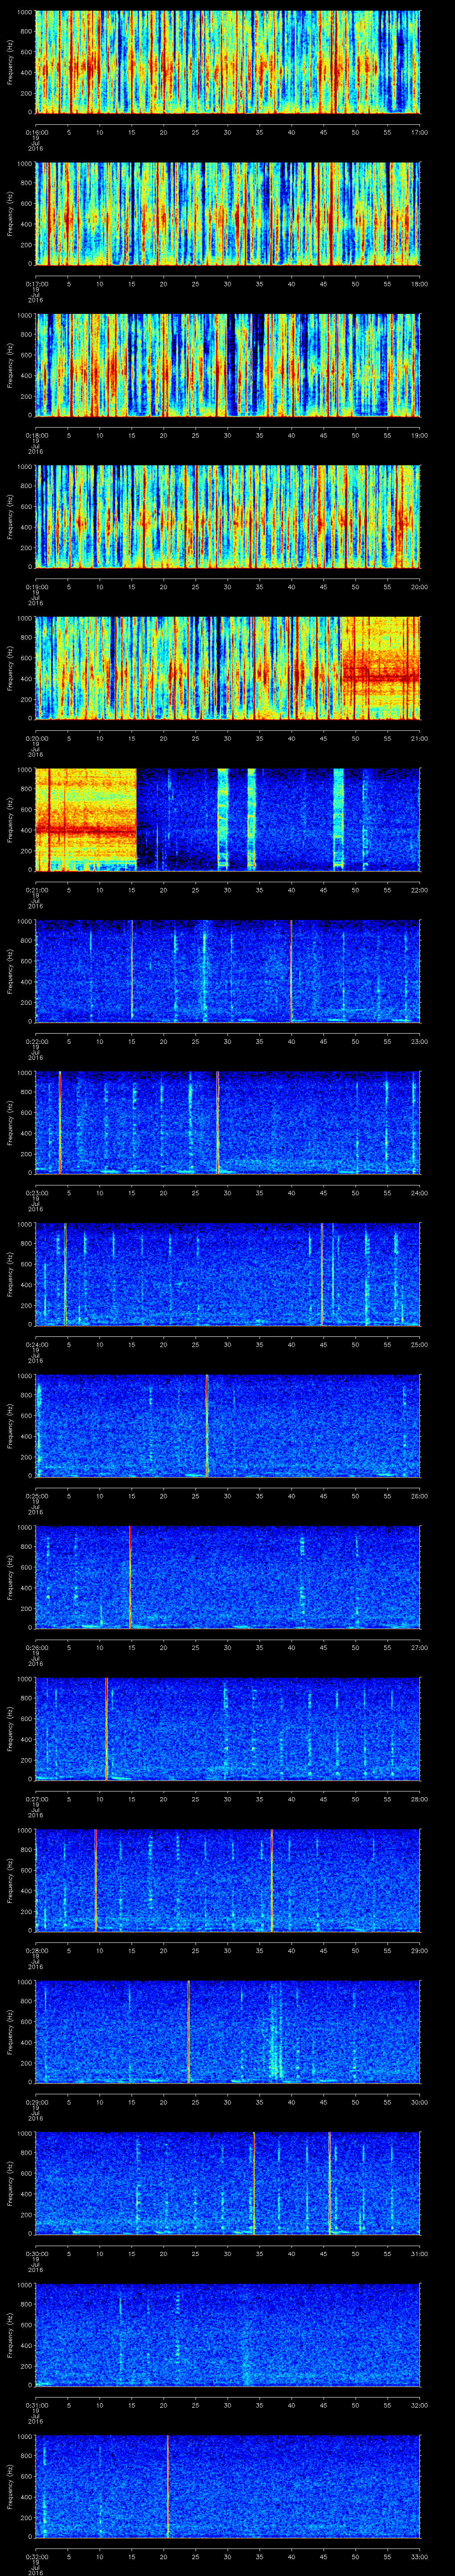Select the spectrogram panel starting at 0:17:00

[228, 213]
